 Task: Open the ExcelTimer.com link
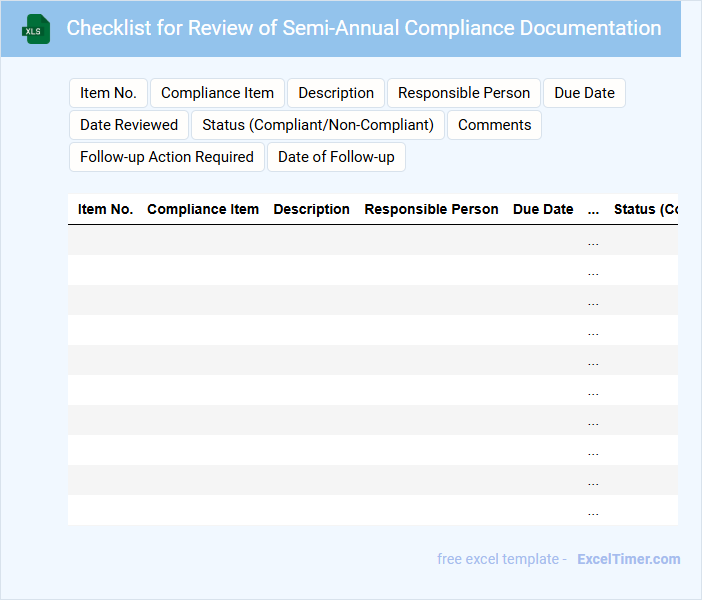(x=628, y=559)
